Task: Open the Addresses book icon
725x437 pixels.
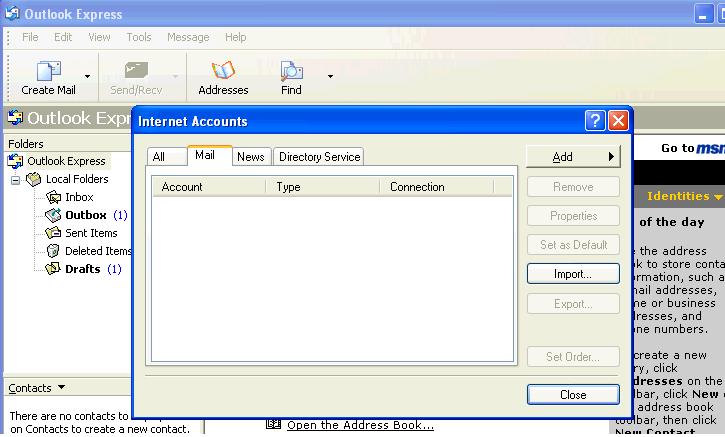Action: [223, 71]
